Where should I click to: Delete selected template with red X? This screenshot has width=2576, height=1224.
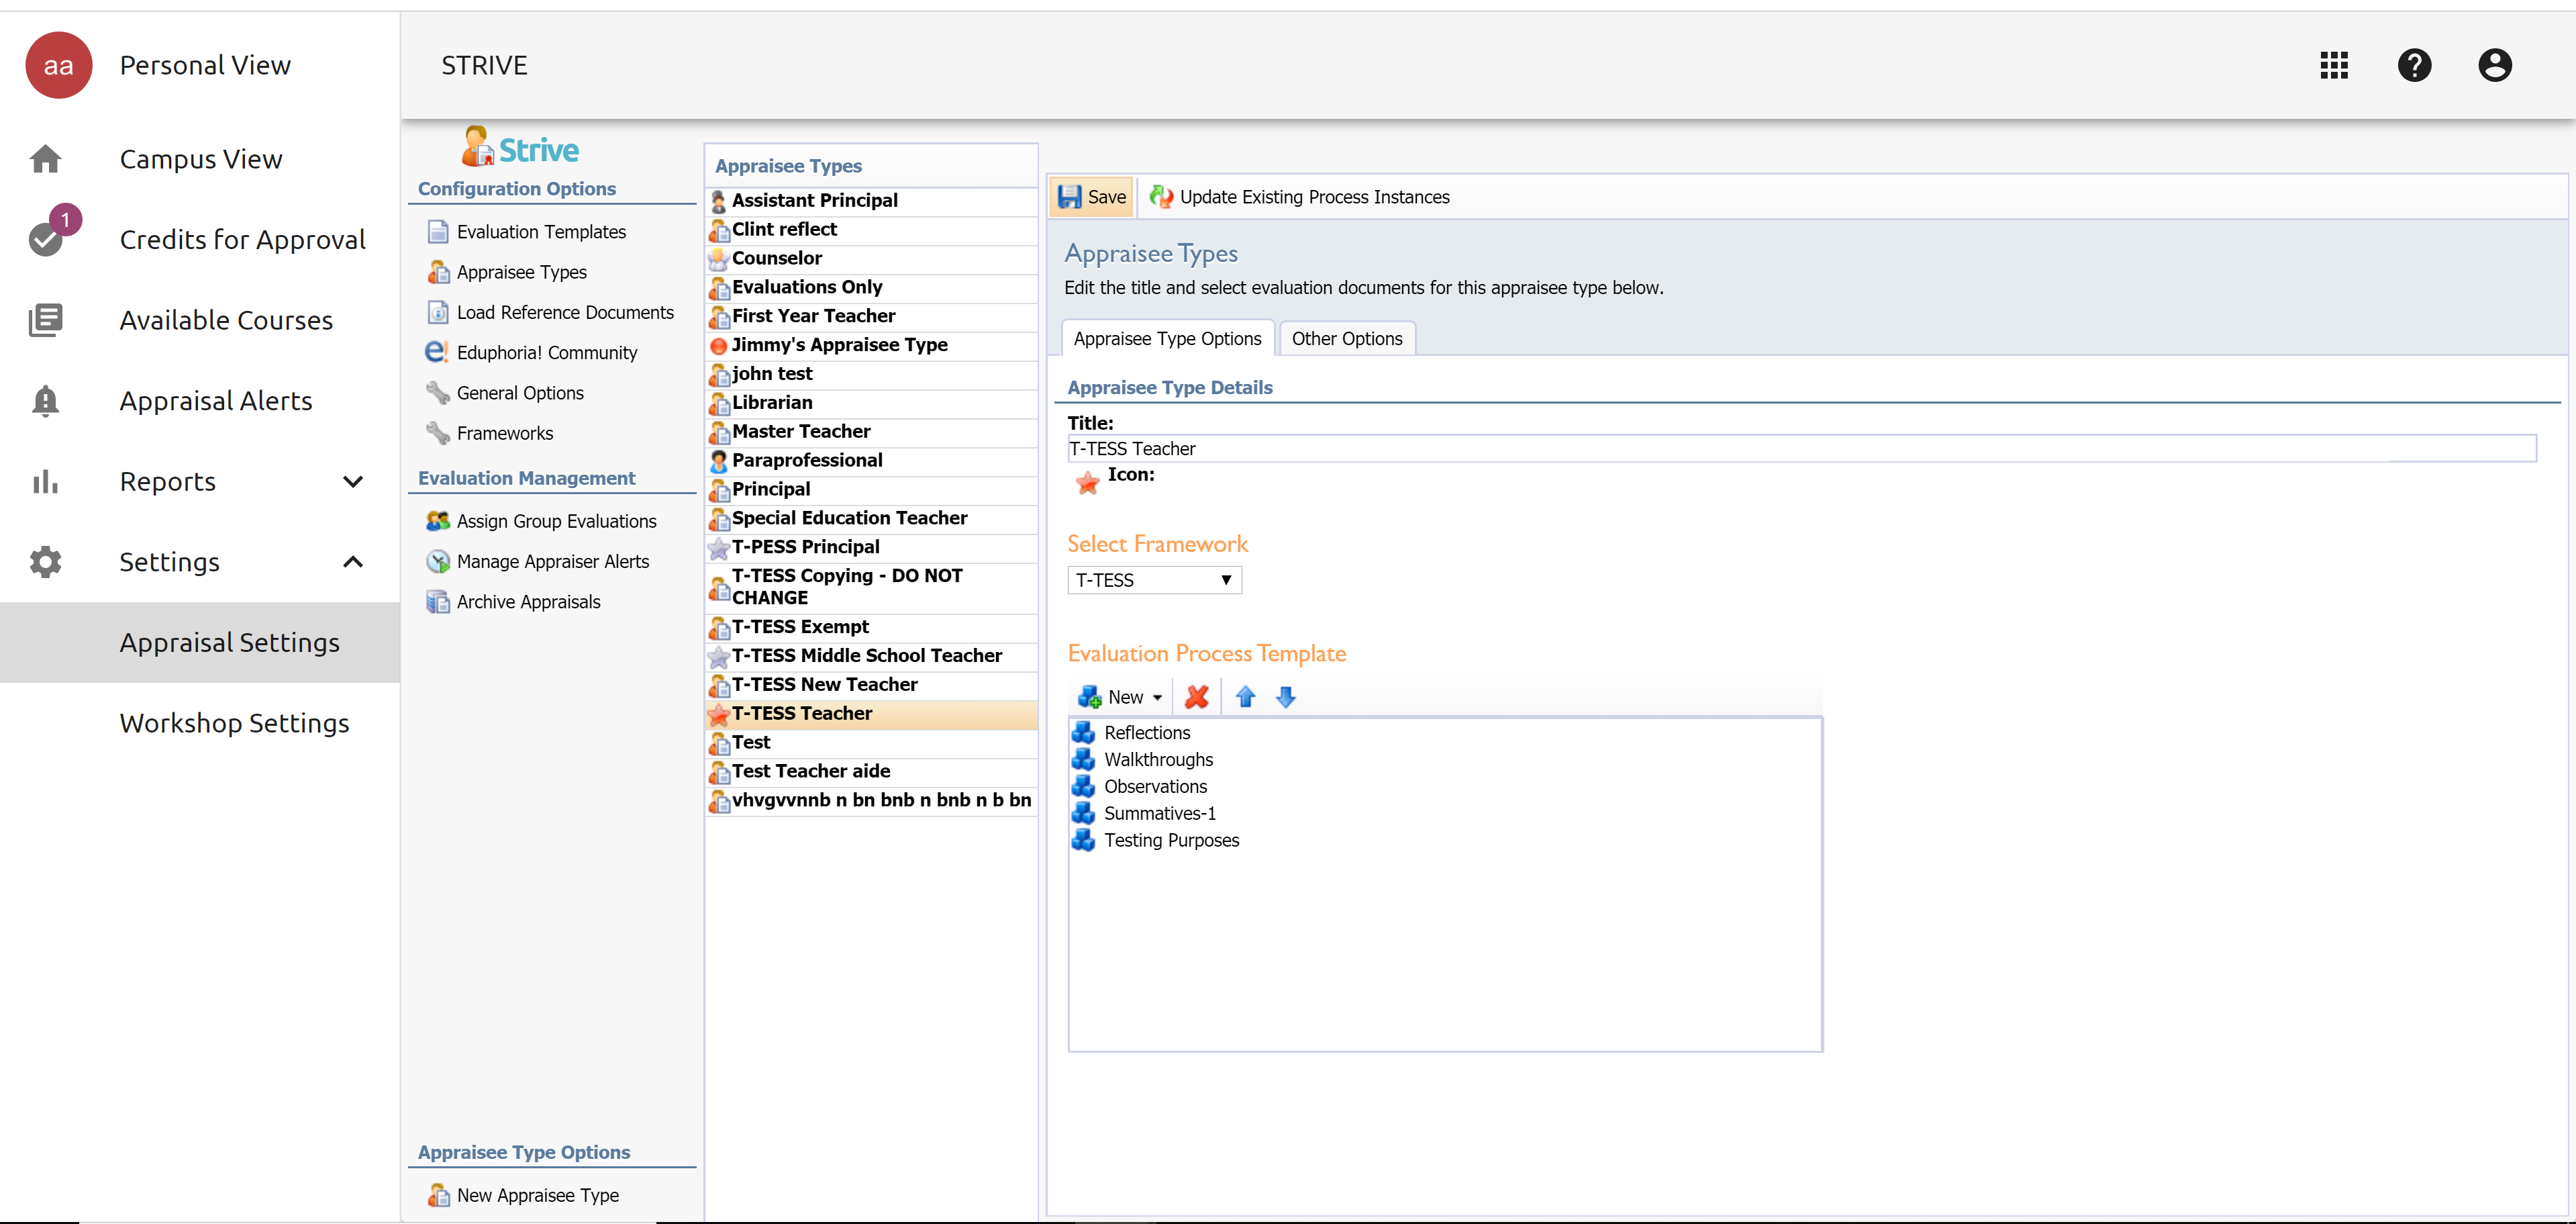point(1196,697)
